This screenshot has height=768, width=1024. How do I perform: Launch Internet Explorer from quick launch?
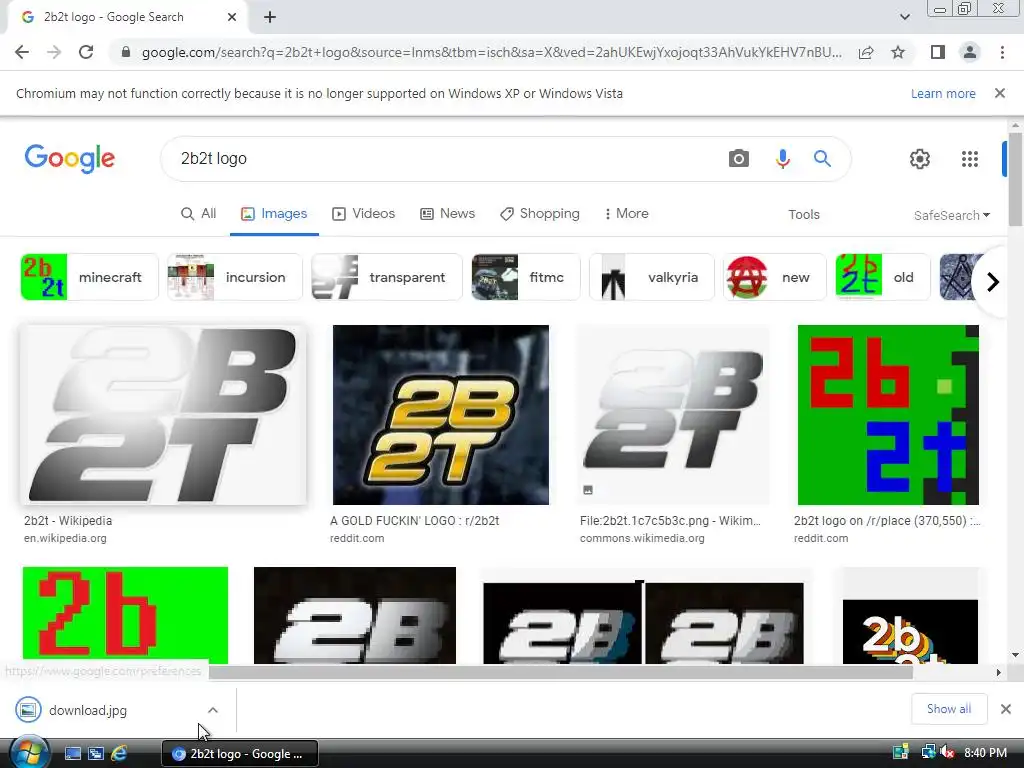(x=119, y=753)
